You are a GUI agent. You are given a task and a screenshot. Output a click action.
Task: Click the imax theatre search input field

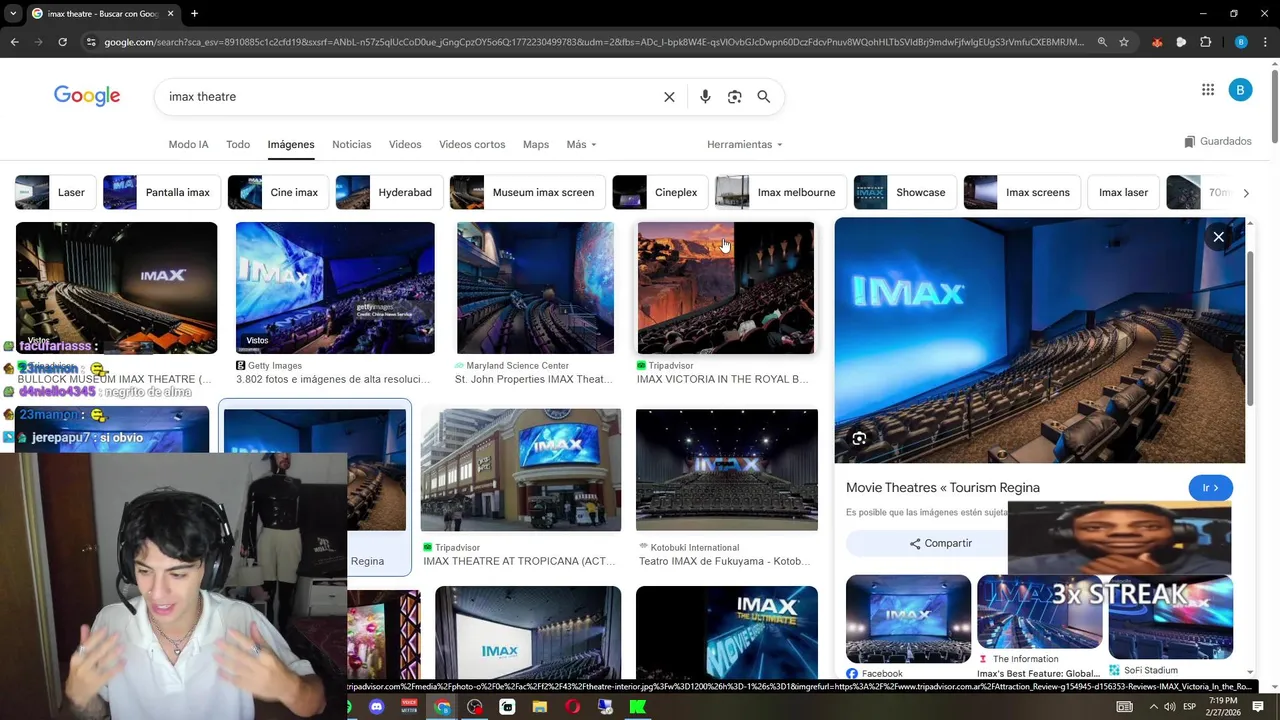tap(410, 97)
